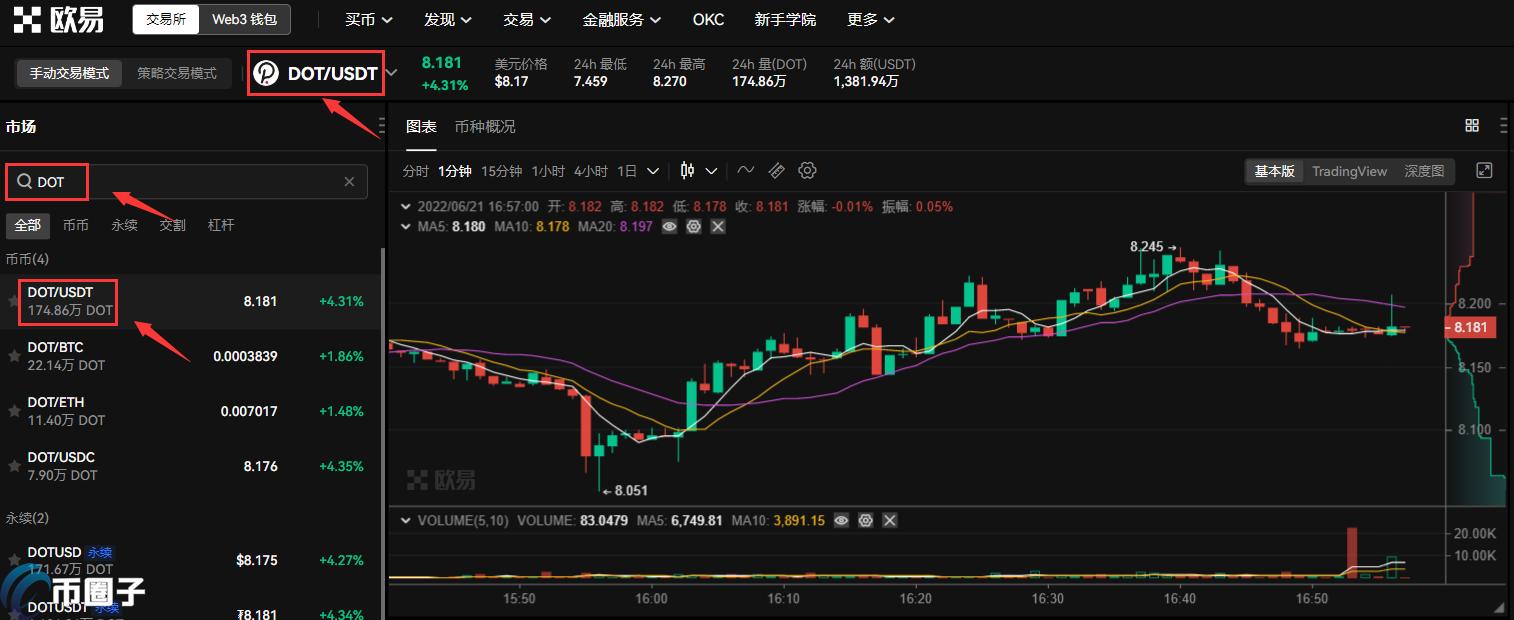The width and height of the screenshot is (1514, 620).
Task: Favorite DOT/BTC by clicking its star
Action: pos(13,355)
